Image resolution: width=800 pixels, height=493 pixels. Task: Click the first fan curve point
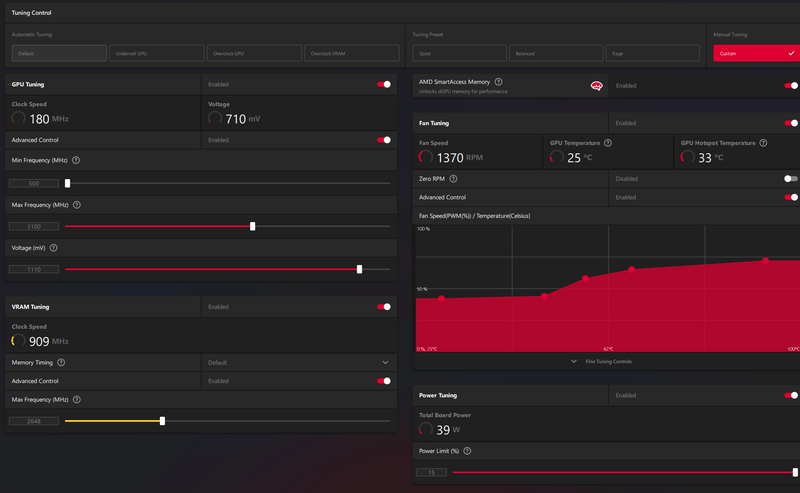click(441, 299)
